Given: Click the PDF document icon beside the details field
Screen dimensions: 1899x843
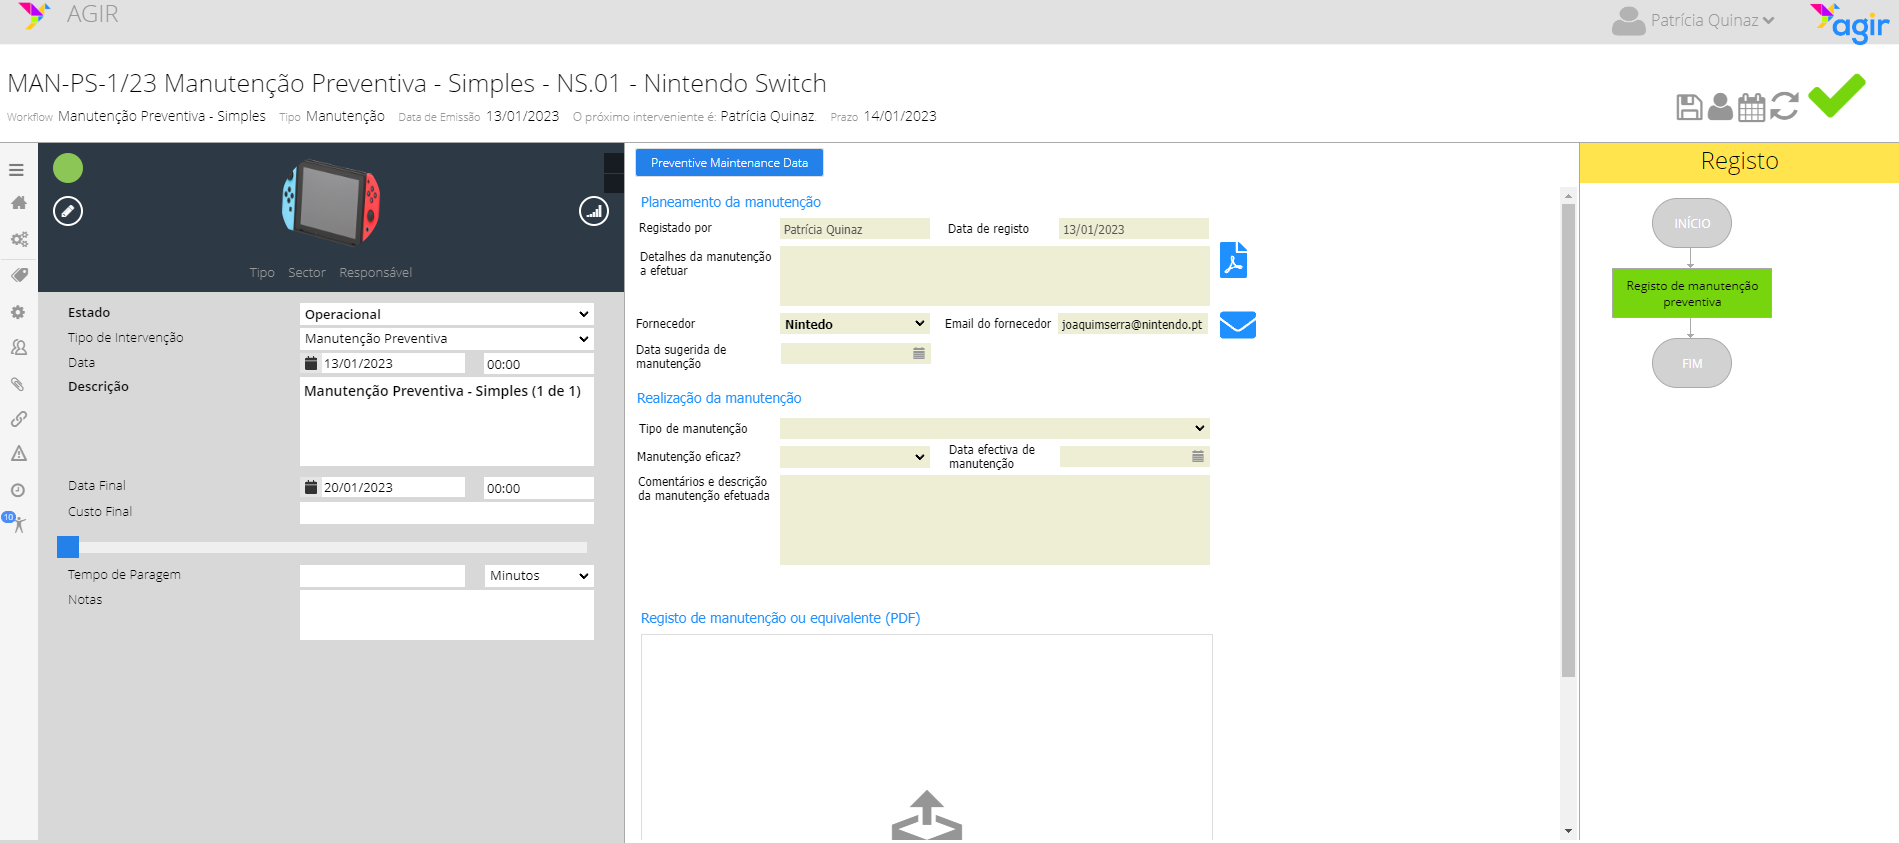Looking at the screenshot, I should click(x=1234, y=260).
